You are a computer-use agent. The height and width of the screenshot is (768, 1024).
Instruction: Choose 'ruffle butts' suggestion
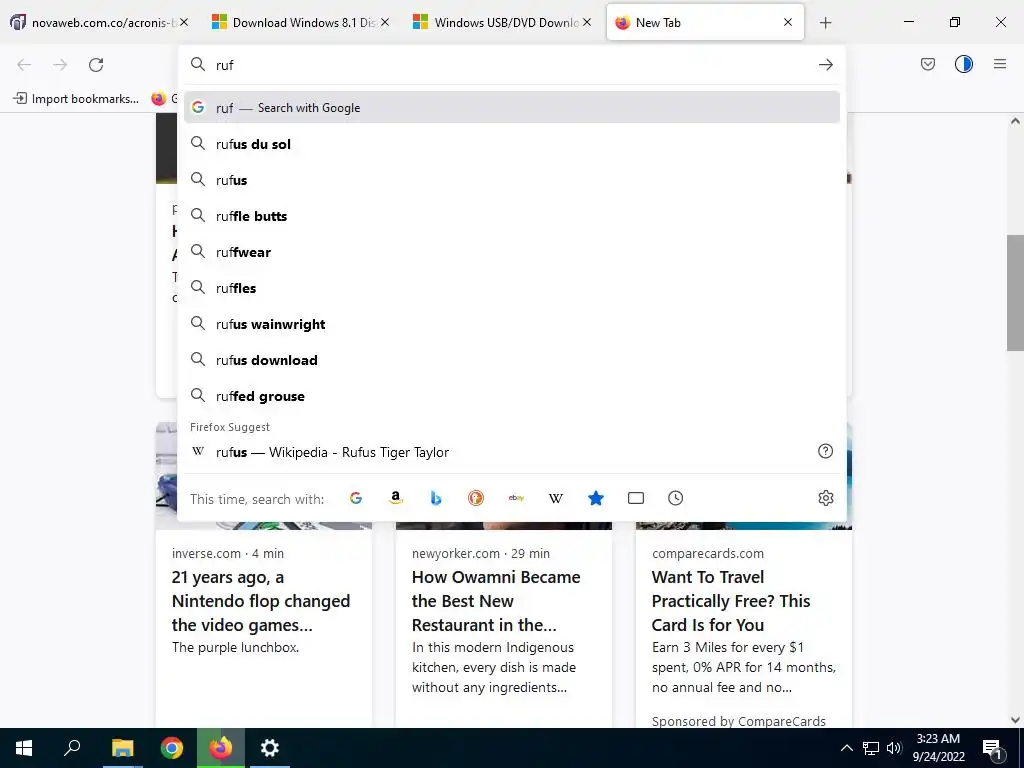[511, 216]
